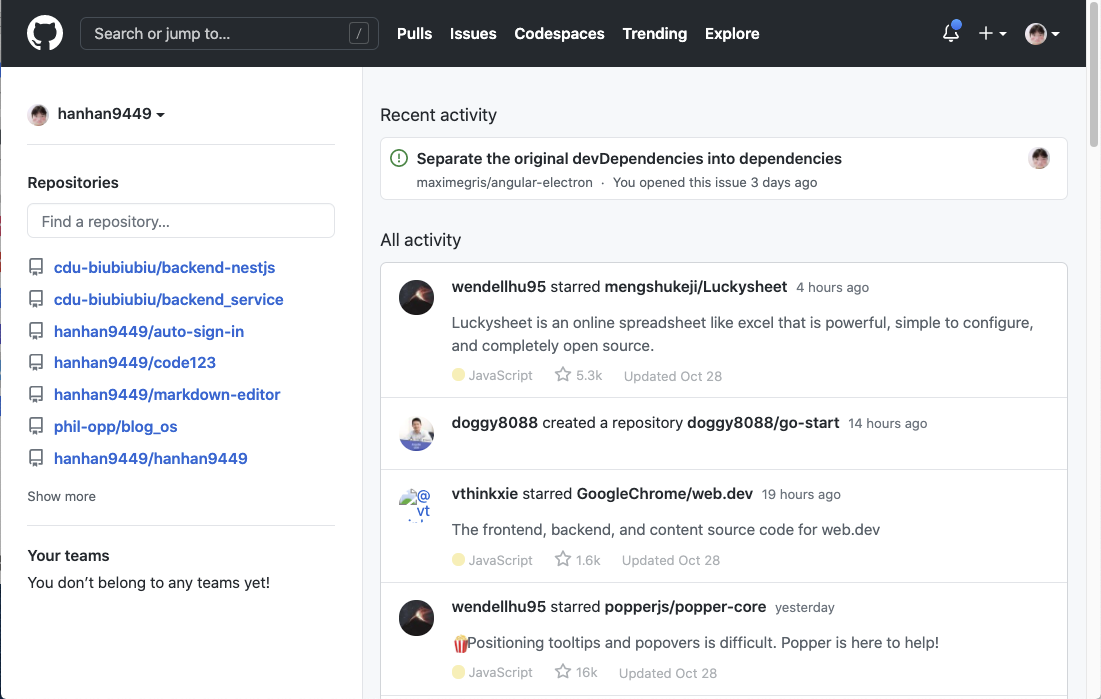Click hanhan9449 avatar in the sidebar
Viewport: 1101px width, 699px height.
point(39,115)
